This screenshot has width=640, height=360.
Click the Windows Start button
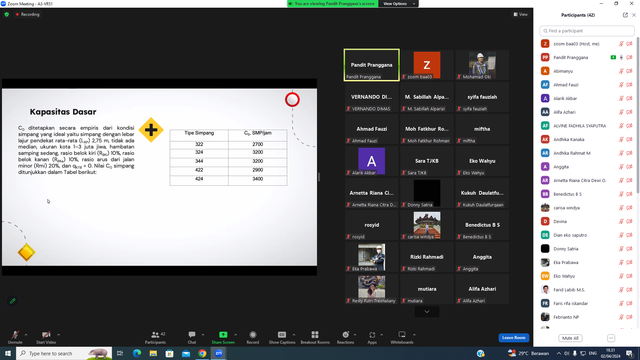coord(8,353)
